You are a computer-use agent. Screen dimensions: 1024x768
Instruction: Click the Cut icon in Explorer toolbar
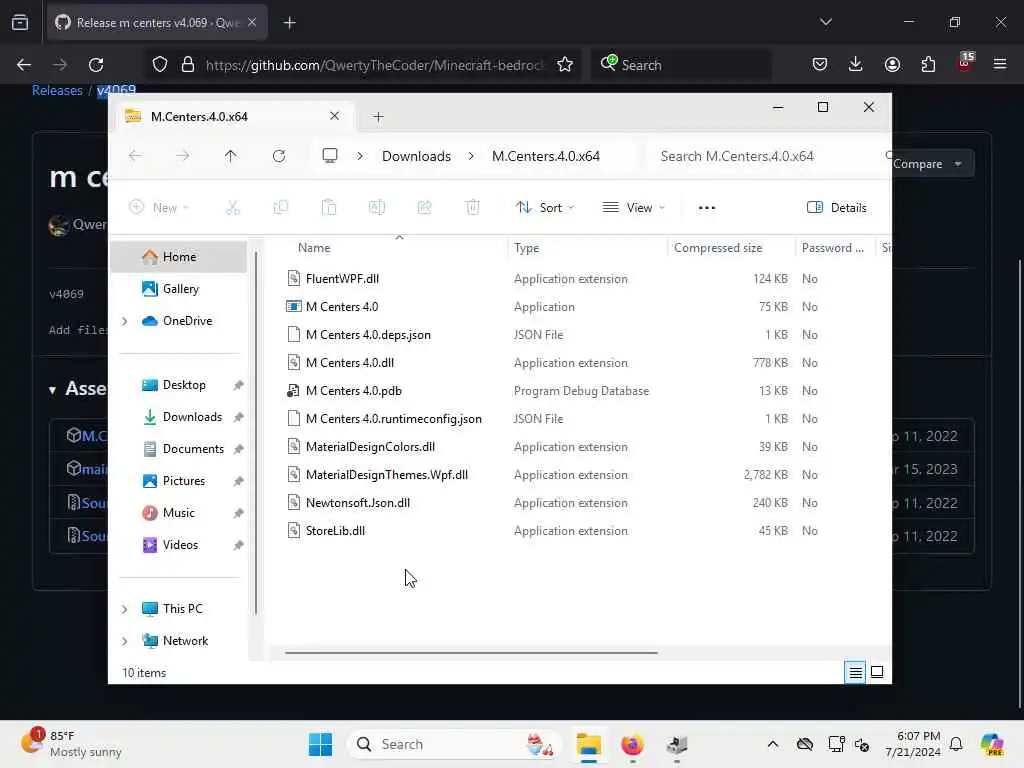coord(232,208)
